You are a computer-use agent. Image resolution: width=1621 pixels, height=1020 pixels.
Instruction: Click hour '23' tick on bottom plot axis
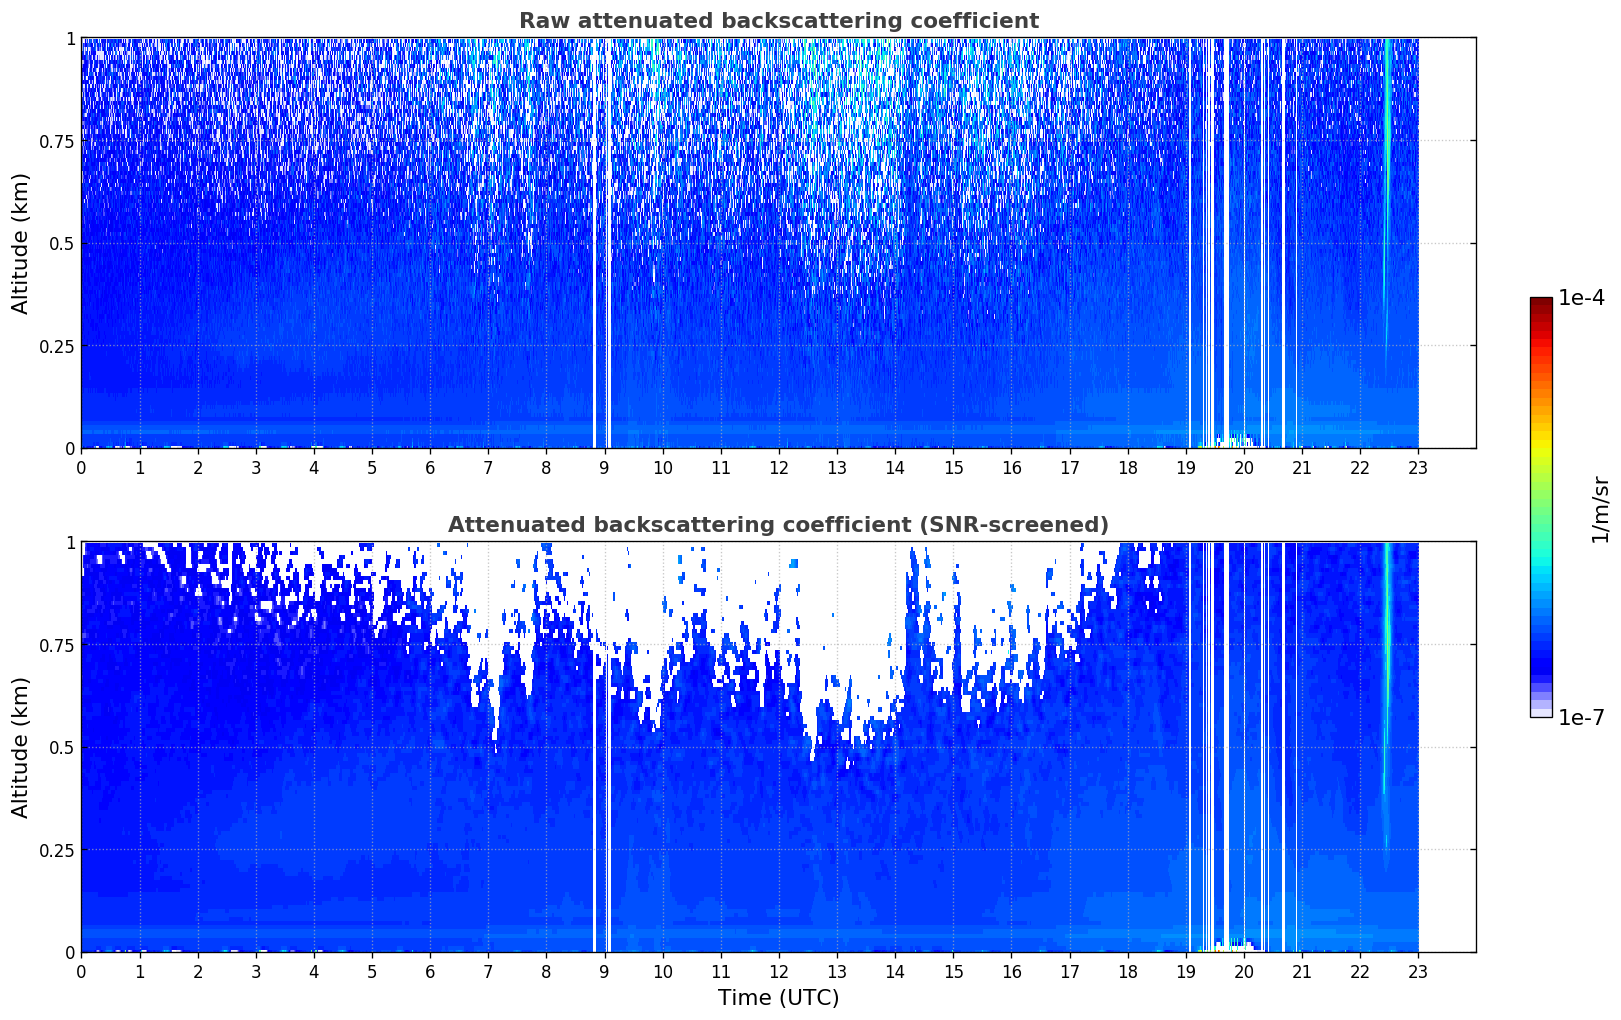click(x=1418, y=972)
